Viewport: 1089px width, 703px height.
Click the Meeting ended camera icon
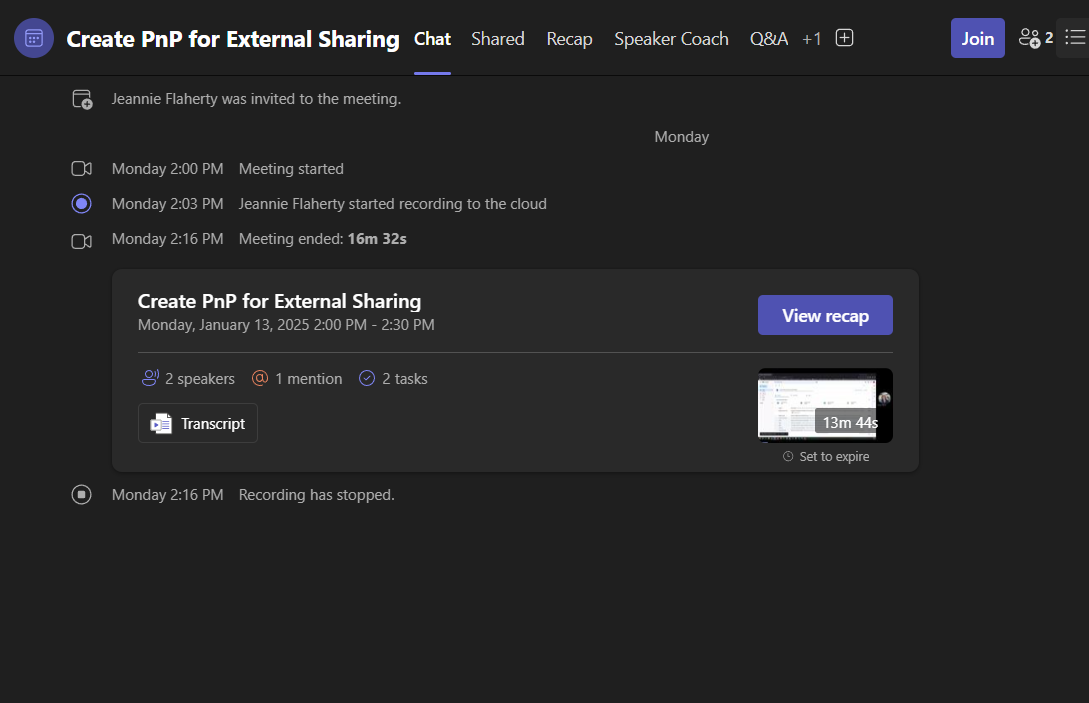tap(82, 240)
